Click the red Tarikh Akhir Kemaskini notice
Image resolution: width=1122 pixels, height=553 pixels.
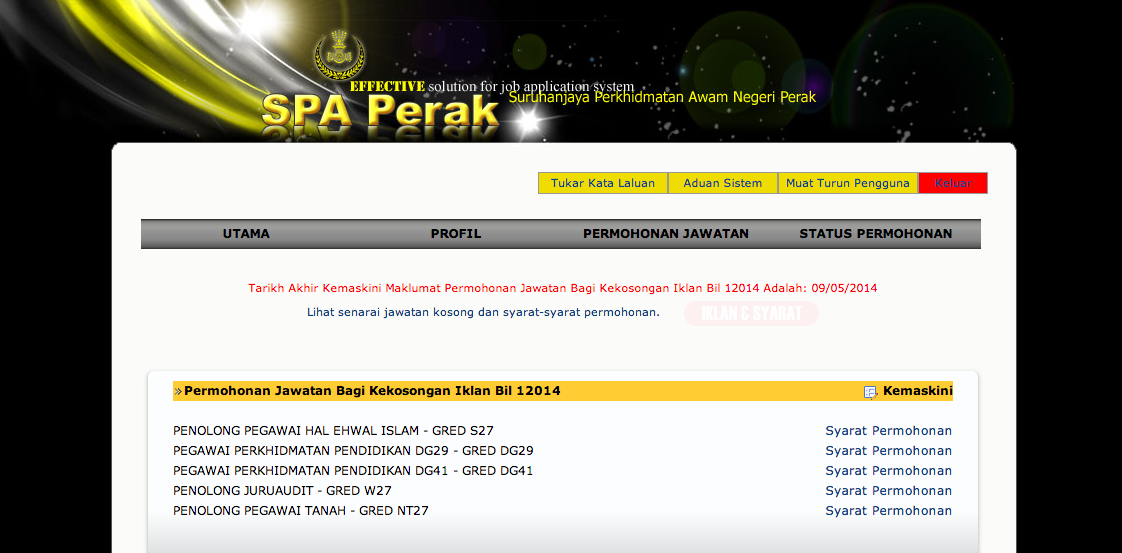click(x=563, y=288)
